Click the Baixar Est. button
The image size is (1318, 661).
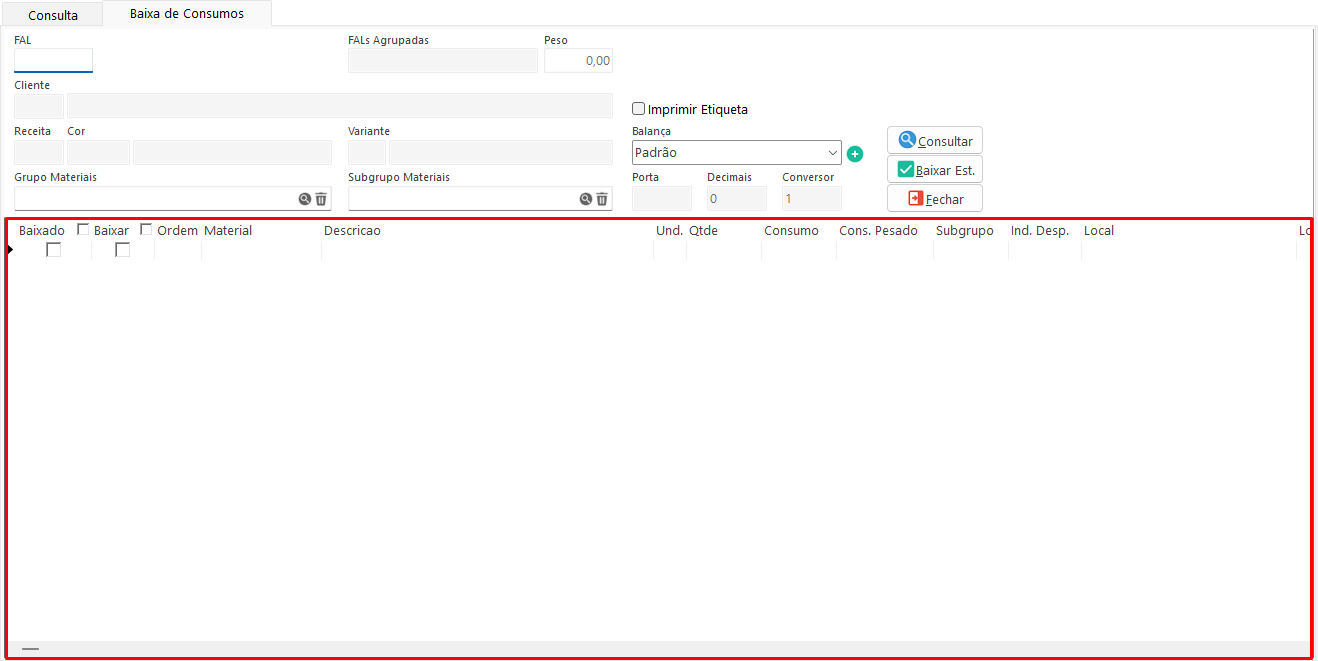point(935,170)
